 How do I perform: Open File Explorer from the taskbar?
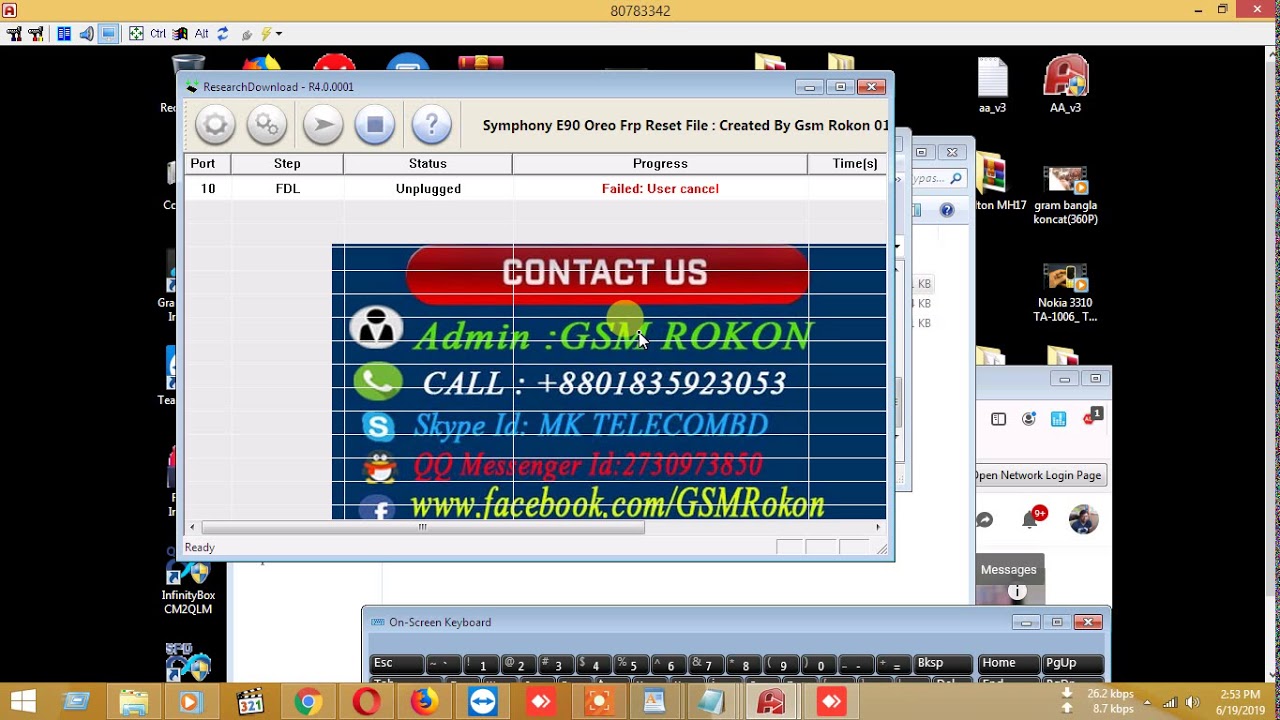point(134,702)
